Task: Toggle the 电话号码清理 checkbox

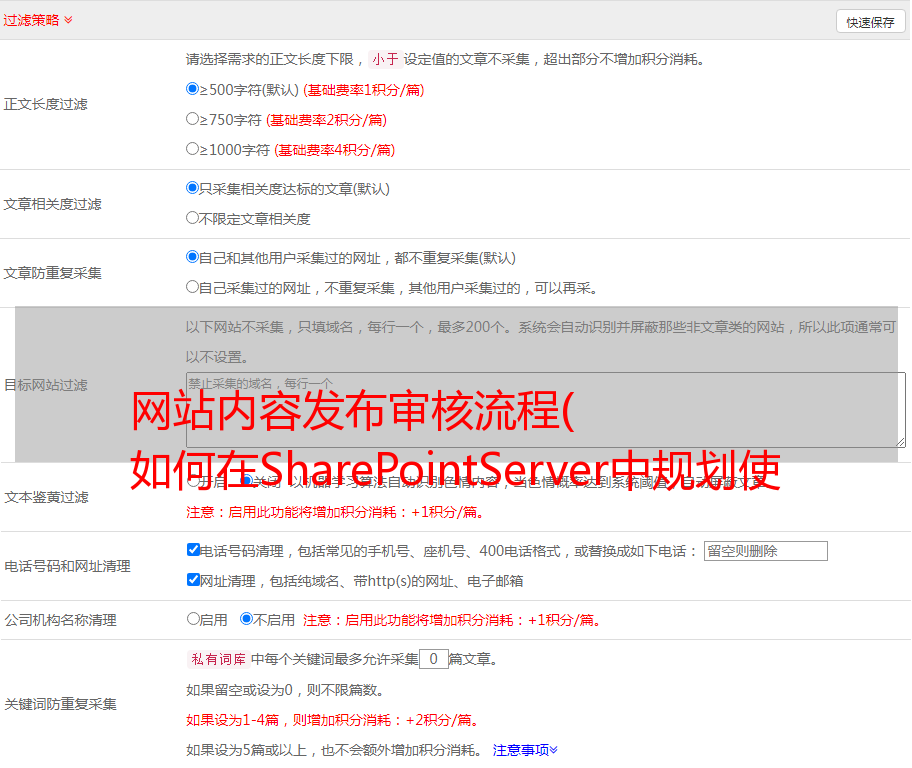Action: pyautogui.click(x=194, y=550)
